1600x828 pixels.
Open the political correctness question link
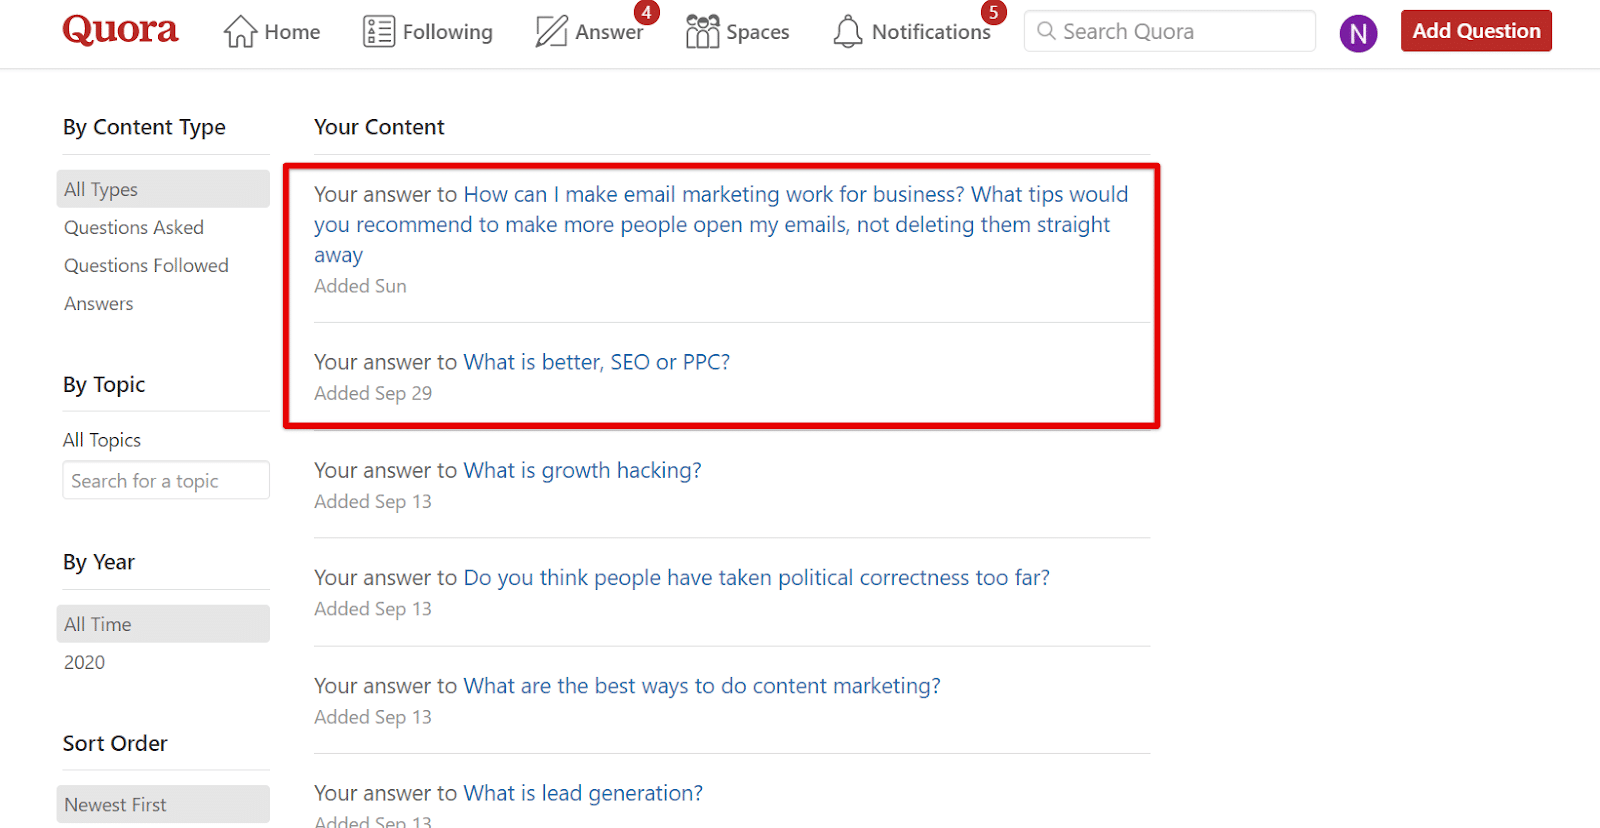pos(757,578)
